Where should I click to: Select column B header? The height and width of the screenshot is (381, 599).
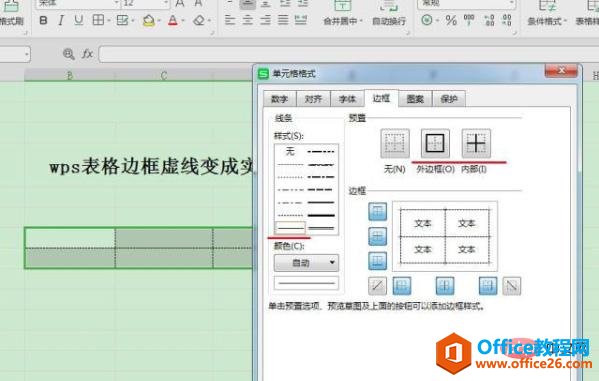click(70, 76)
